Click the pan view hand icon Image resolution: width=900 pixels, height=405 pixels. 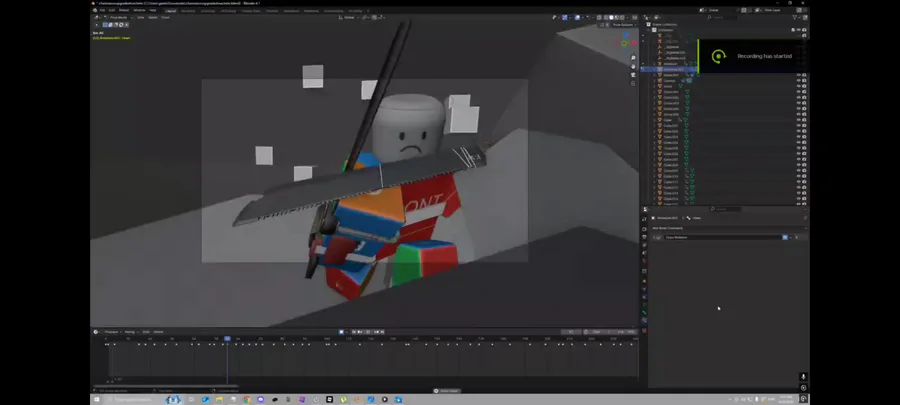[633, 67]
